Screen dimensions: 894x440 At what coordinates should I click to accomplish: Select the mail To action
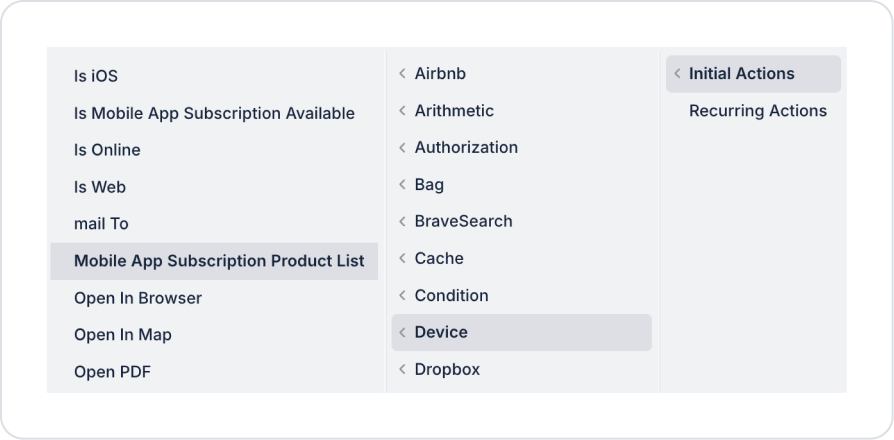click(x=101, y=224)
